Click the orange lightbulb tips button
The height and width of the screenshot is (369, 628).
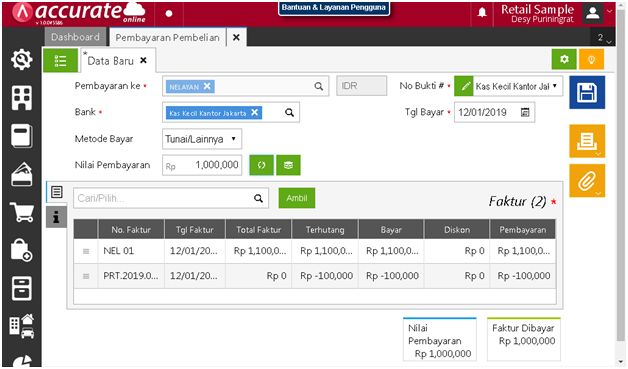coord(591,59)
